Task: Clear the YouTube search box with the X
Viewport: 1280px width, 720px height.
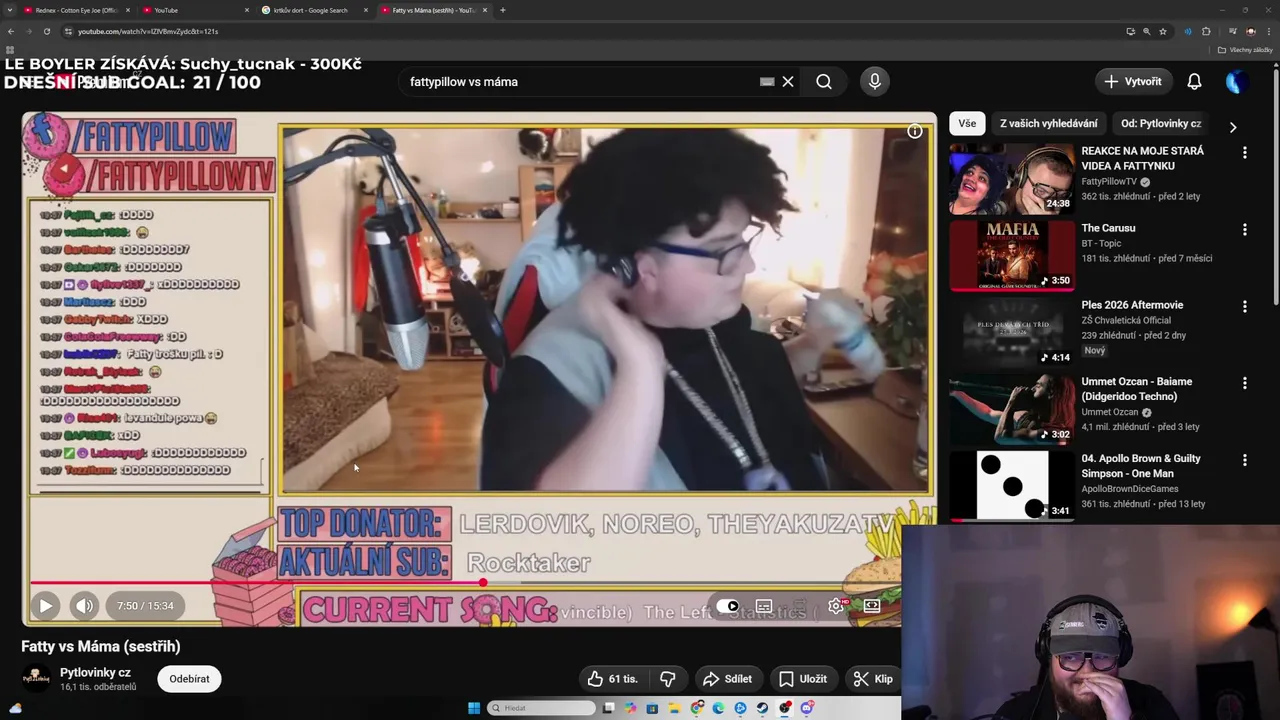Action: click(x=788, y=82)
